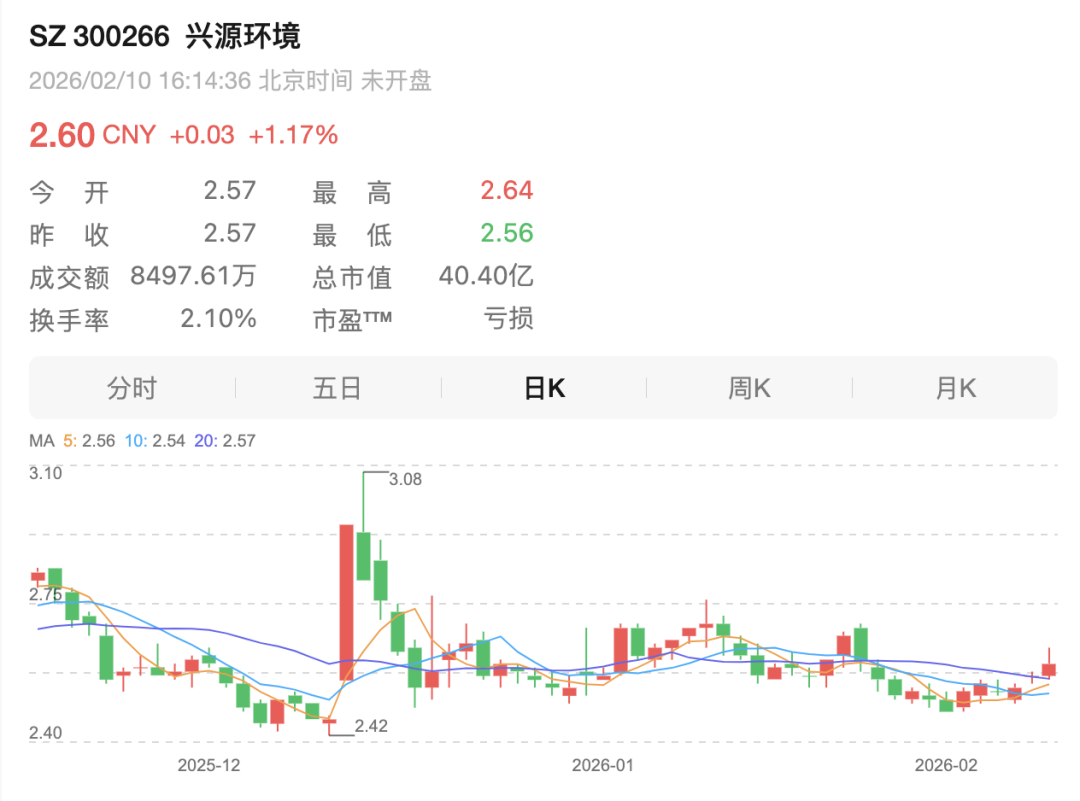Image resolution: width=1080 pixels, height=801 pixels.
Task: Click the MA 5: 2.56 indicator label
Action: click(x=89, y=441)
